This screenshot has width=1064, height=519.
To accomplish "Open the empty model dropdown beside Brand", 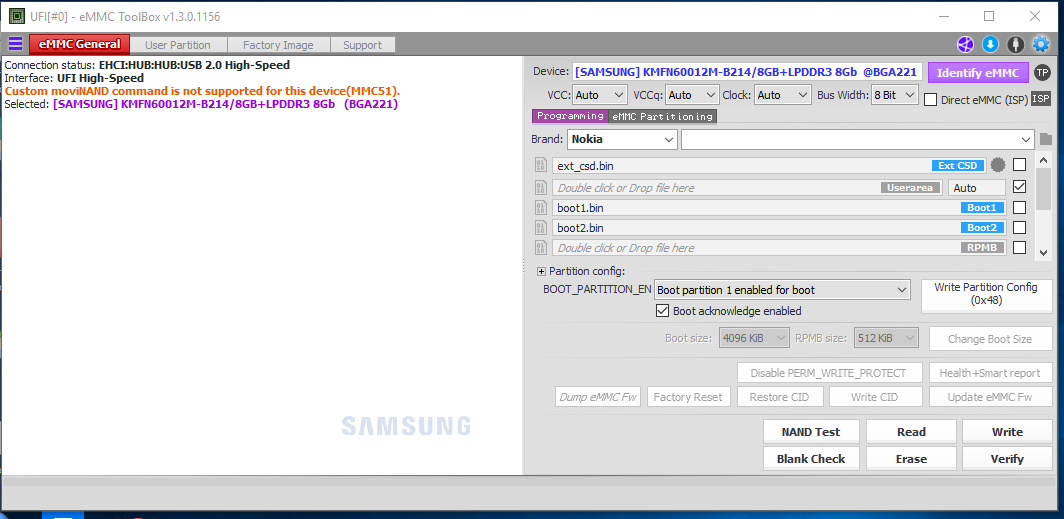I will [x=858, y=140].
